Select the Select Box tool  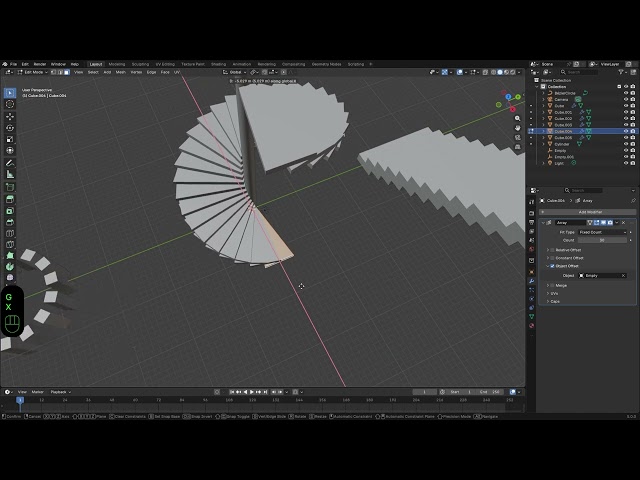pos(10,93)
